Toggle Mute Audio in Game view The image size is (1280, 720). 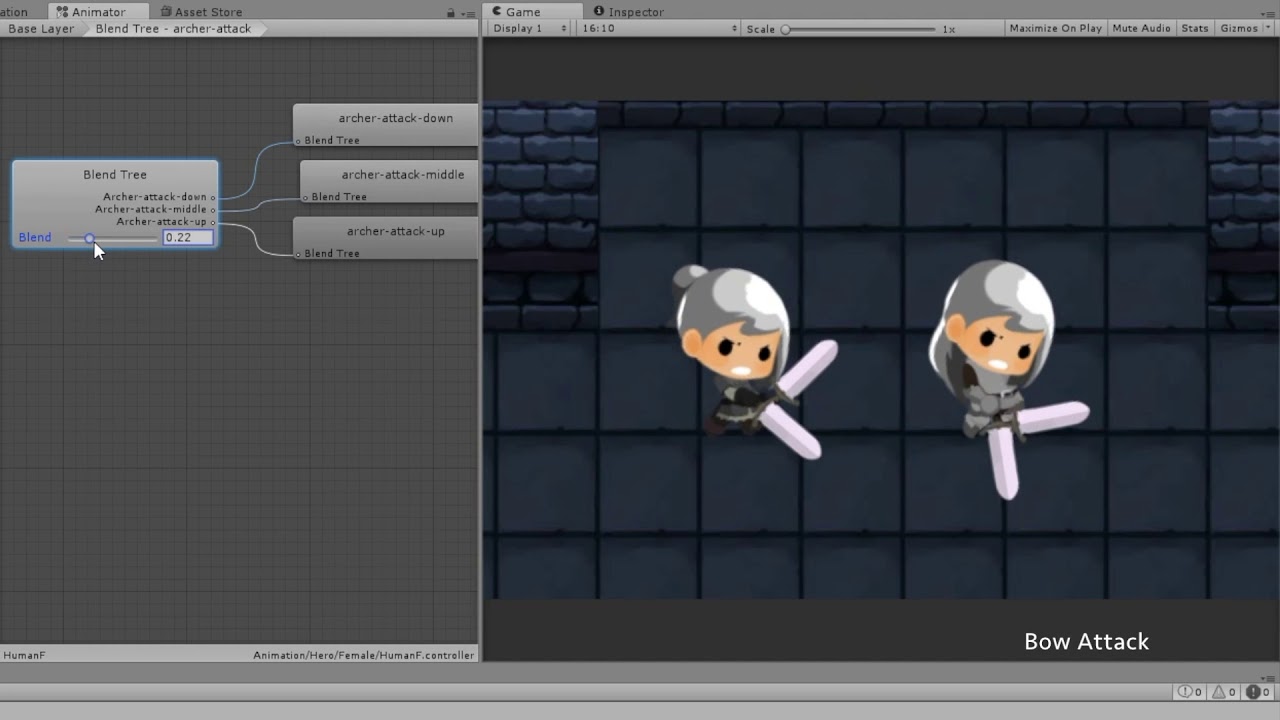[1141, 28]
